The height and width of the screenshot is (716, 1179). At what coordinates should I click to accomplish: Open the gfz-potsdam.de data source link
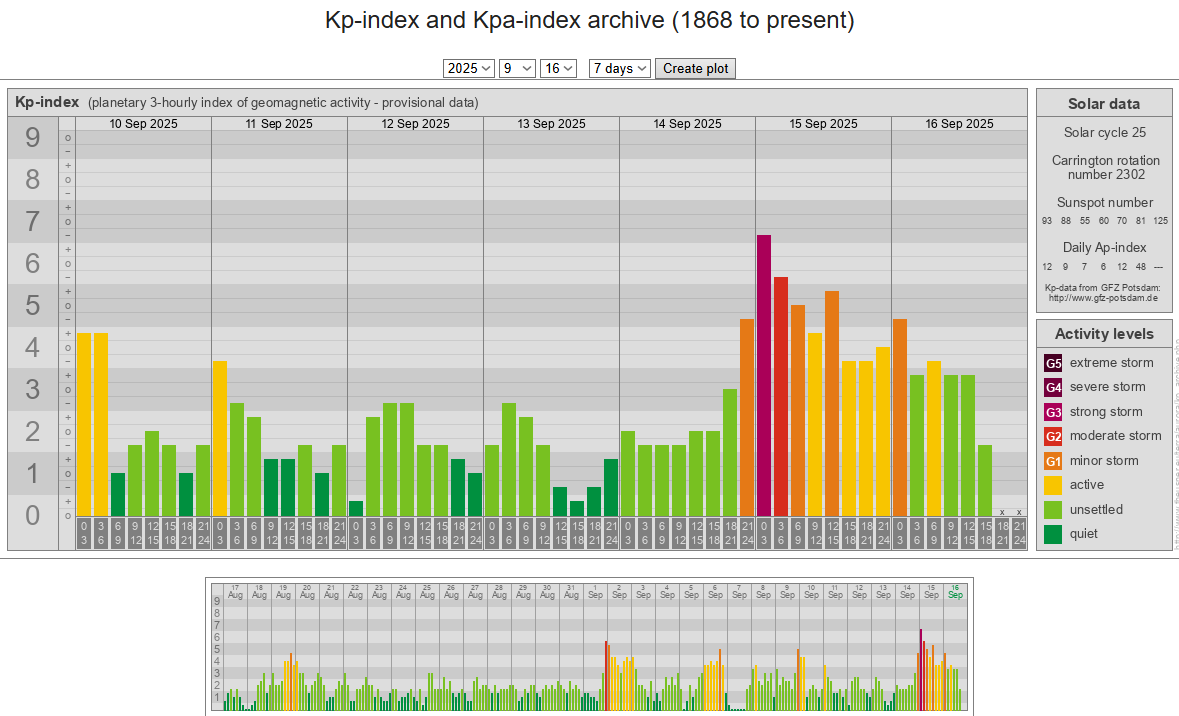tap(1103, 298)
